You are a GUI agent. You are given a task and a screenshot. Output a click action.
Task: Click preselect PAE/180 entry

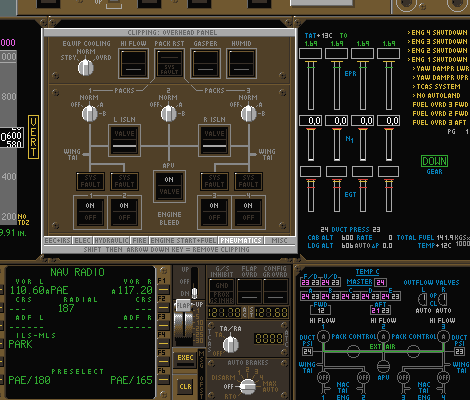click(29, 380)
